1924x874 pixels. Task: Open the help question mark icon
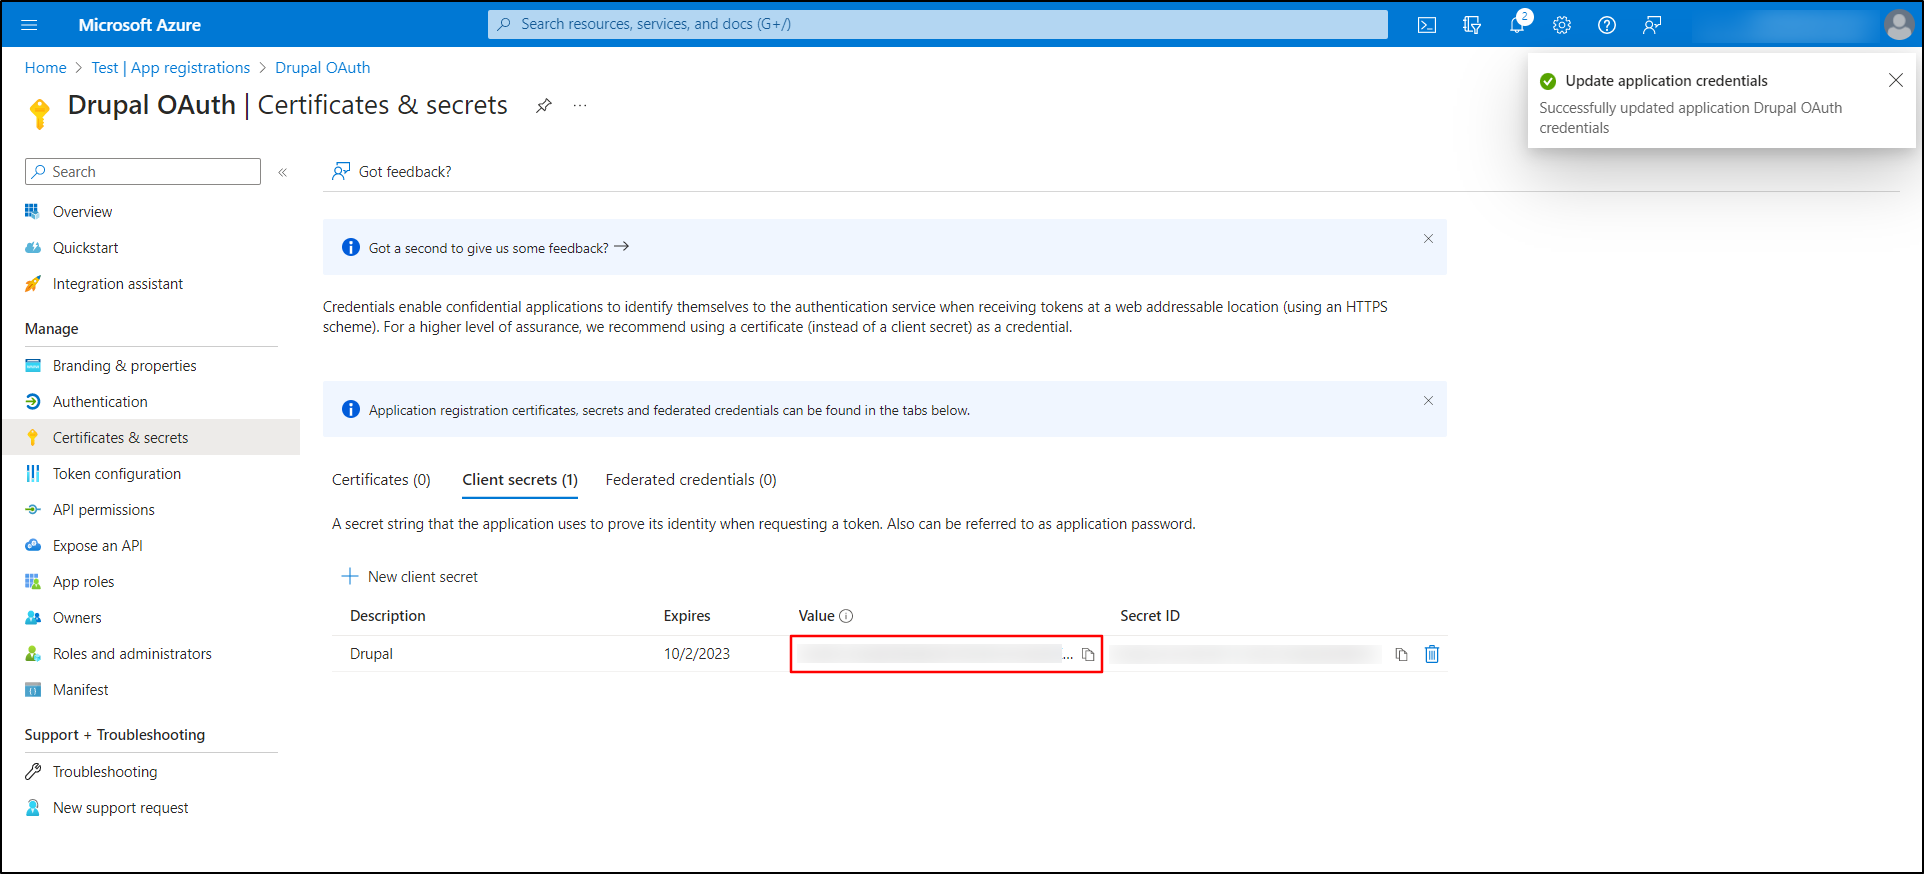click(1607, 25)
